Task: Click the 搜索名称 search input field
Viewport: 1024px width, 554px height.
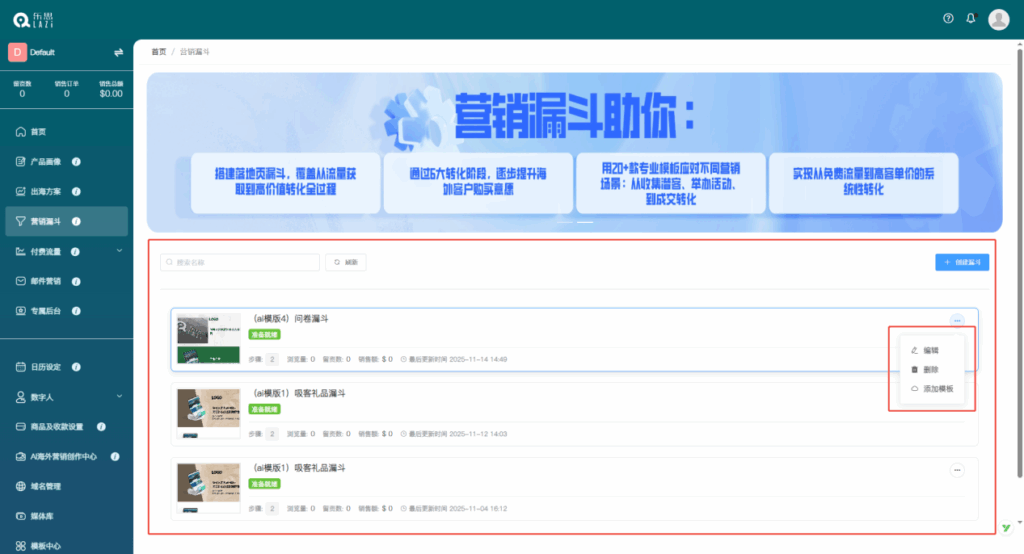Action: [240, 262]
